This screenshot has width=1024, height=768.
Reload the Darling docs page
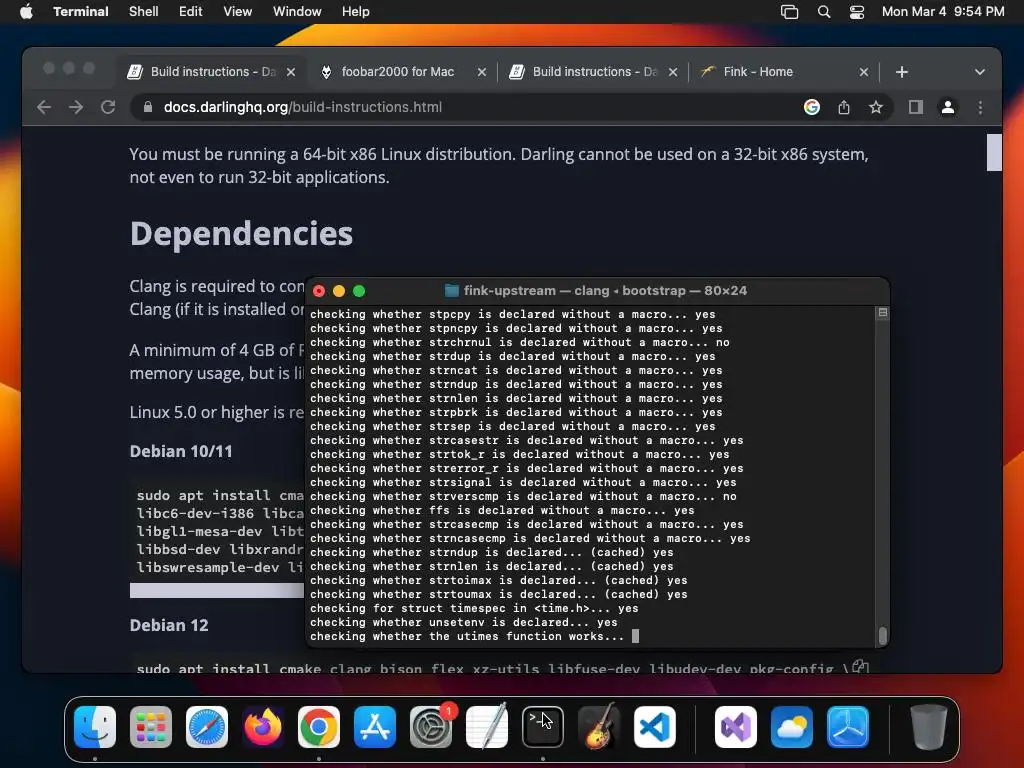(x=108, y=107)
